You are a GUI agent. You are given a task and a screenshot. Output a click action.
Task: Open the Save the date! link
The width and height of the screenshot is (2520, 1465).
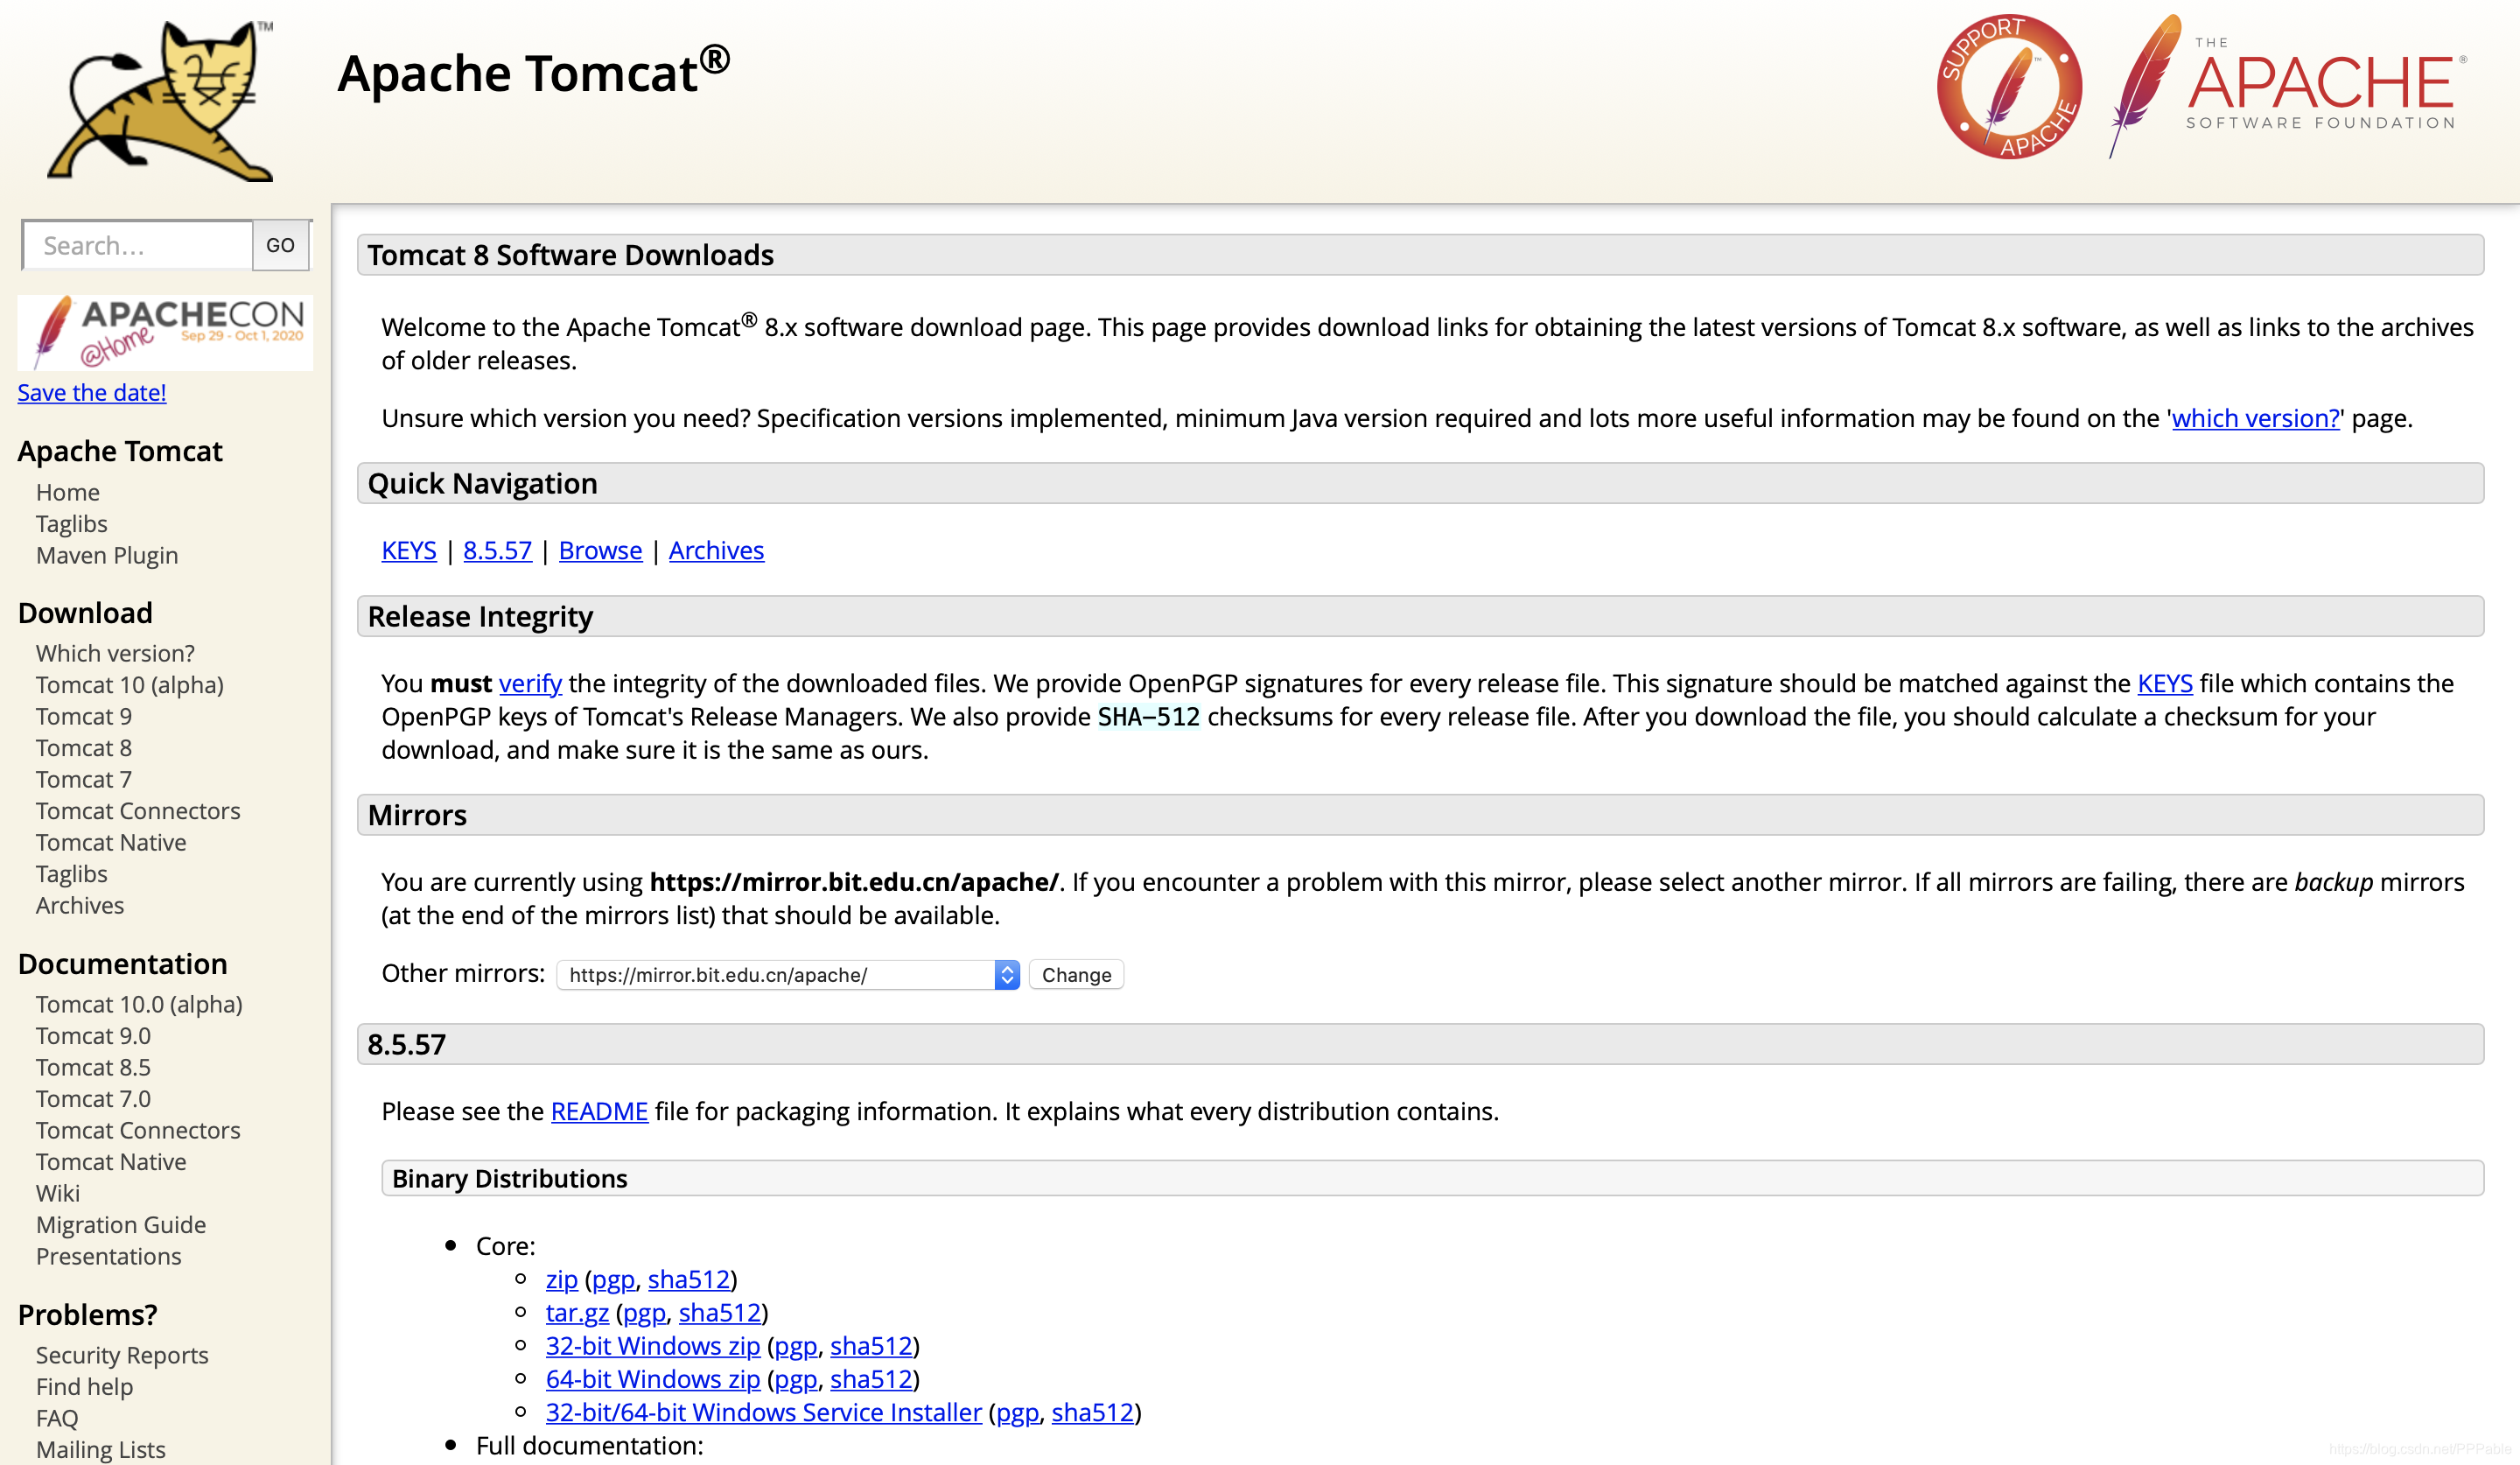[x=92, y=392]
